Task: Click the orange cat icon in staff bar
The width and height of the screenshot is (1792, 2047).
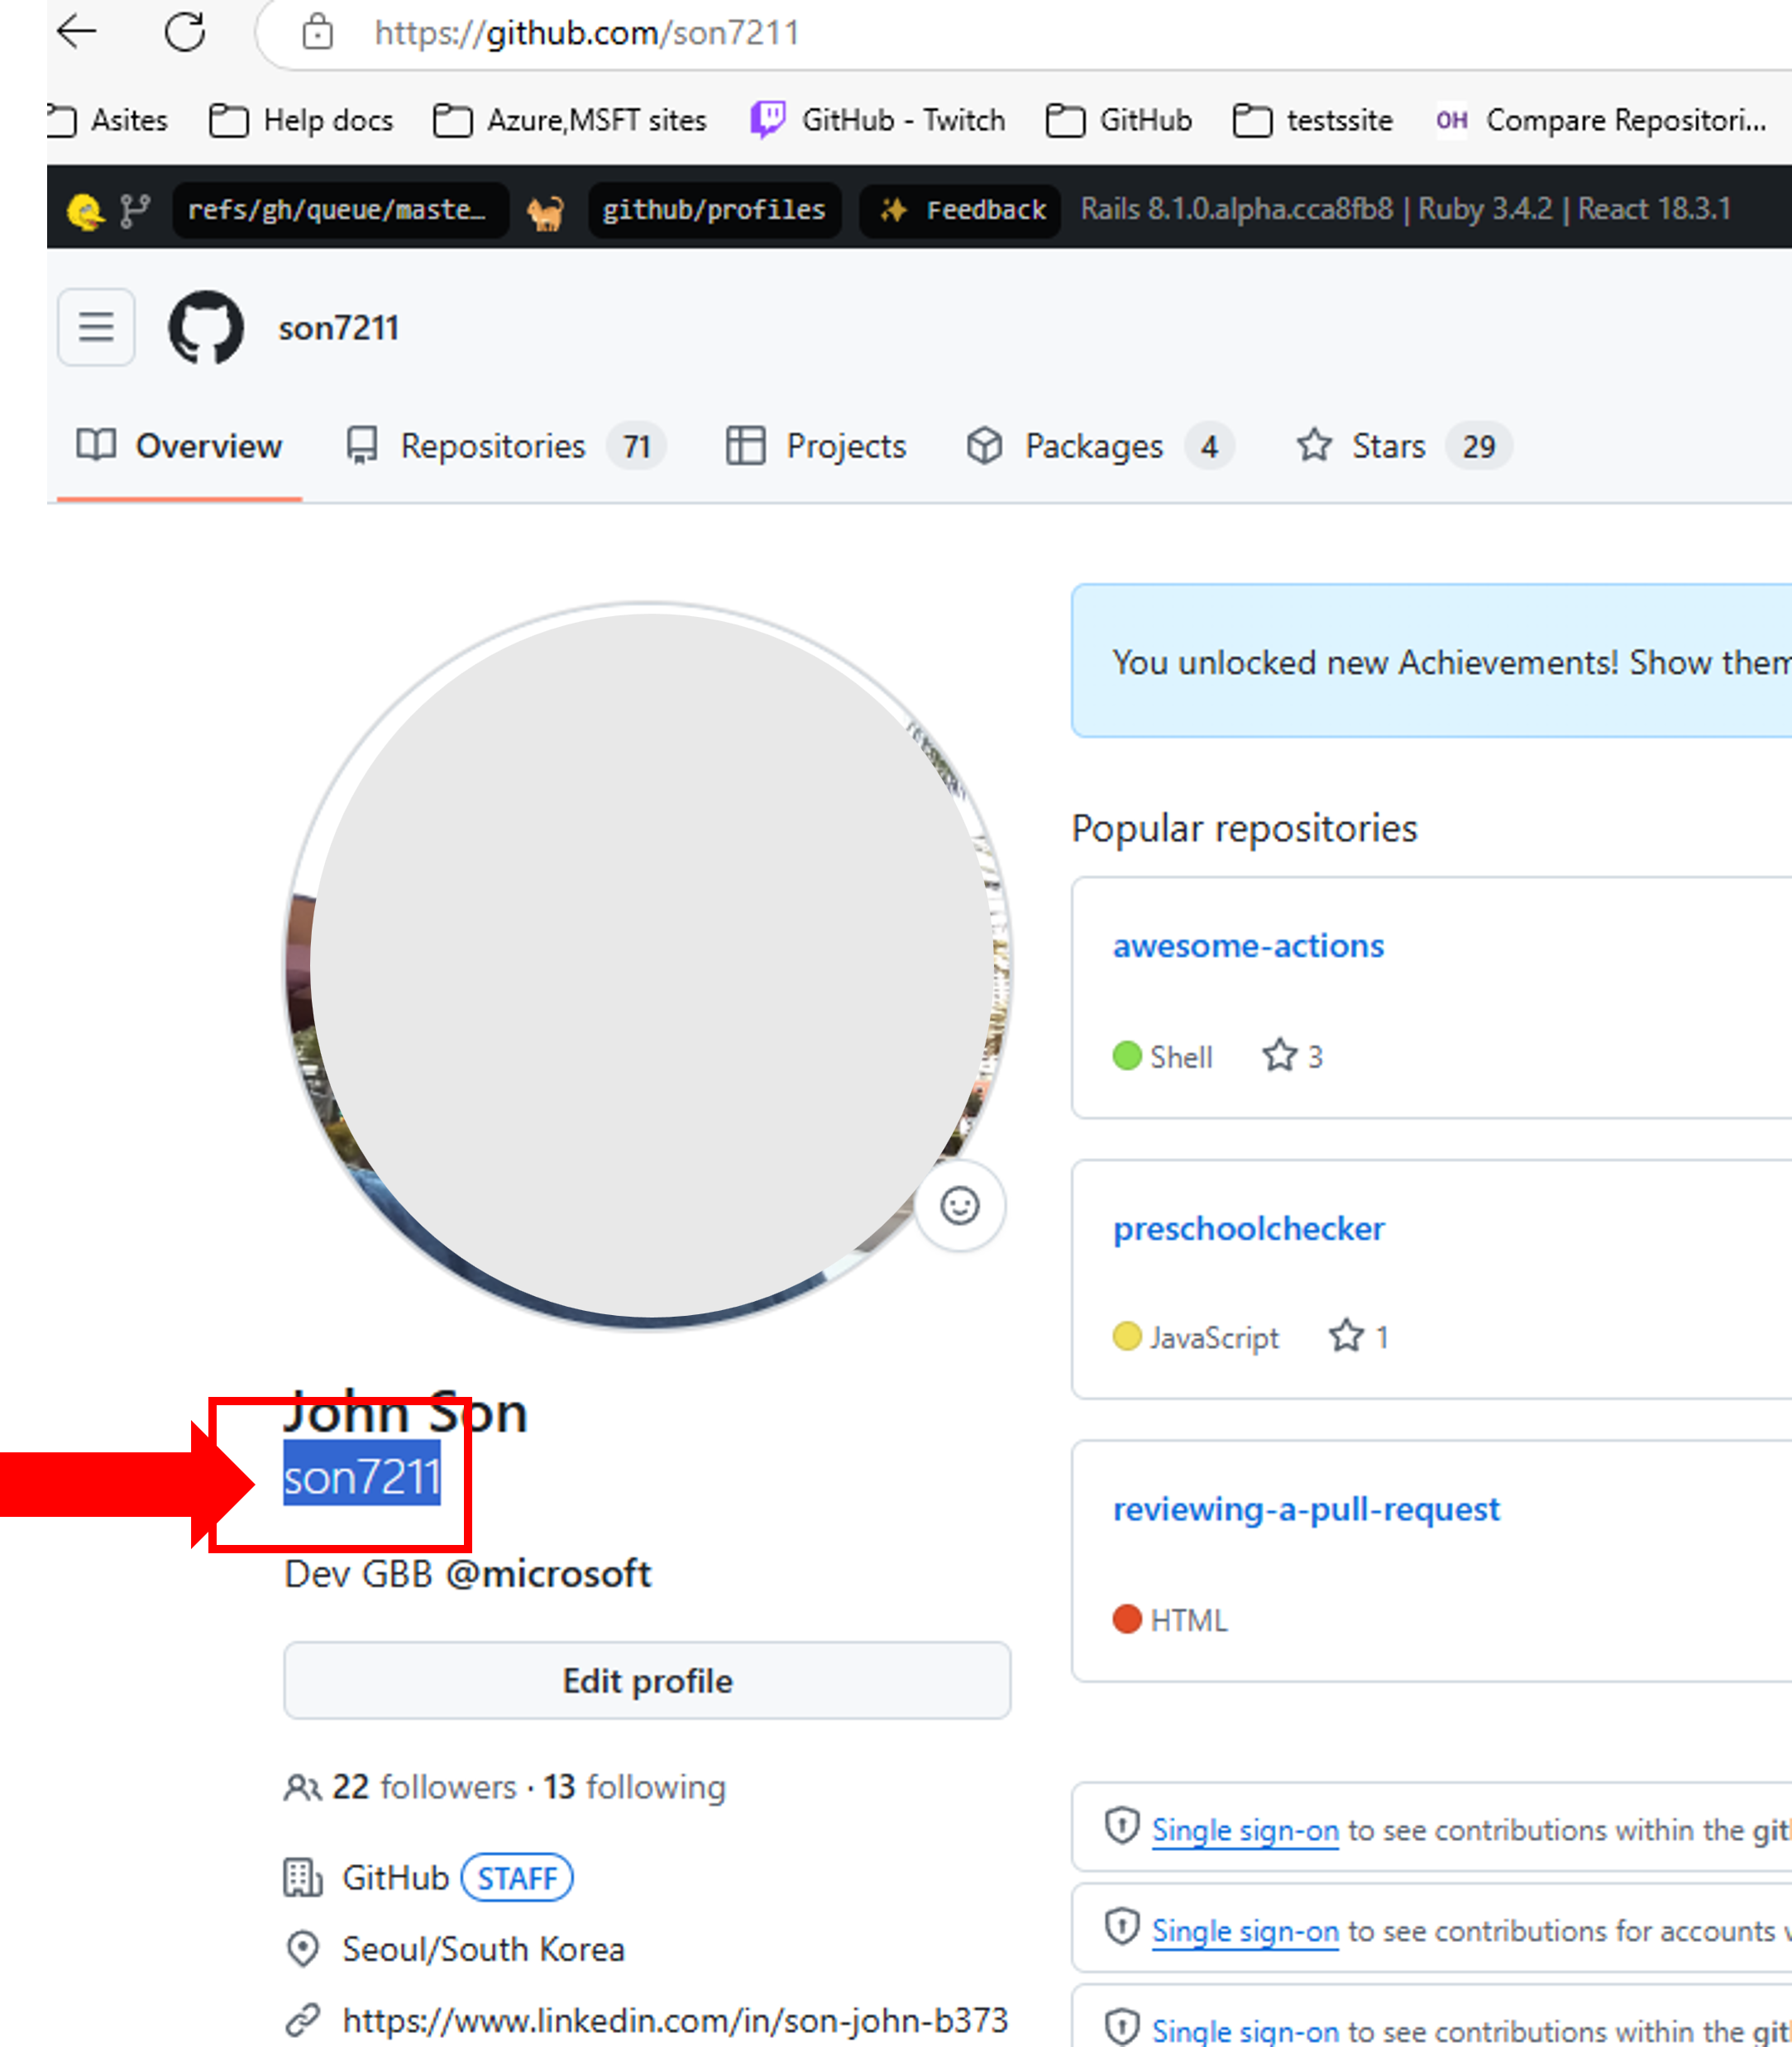Action: (x=546, y=211)
